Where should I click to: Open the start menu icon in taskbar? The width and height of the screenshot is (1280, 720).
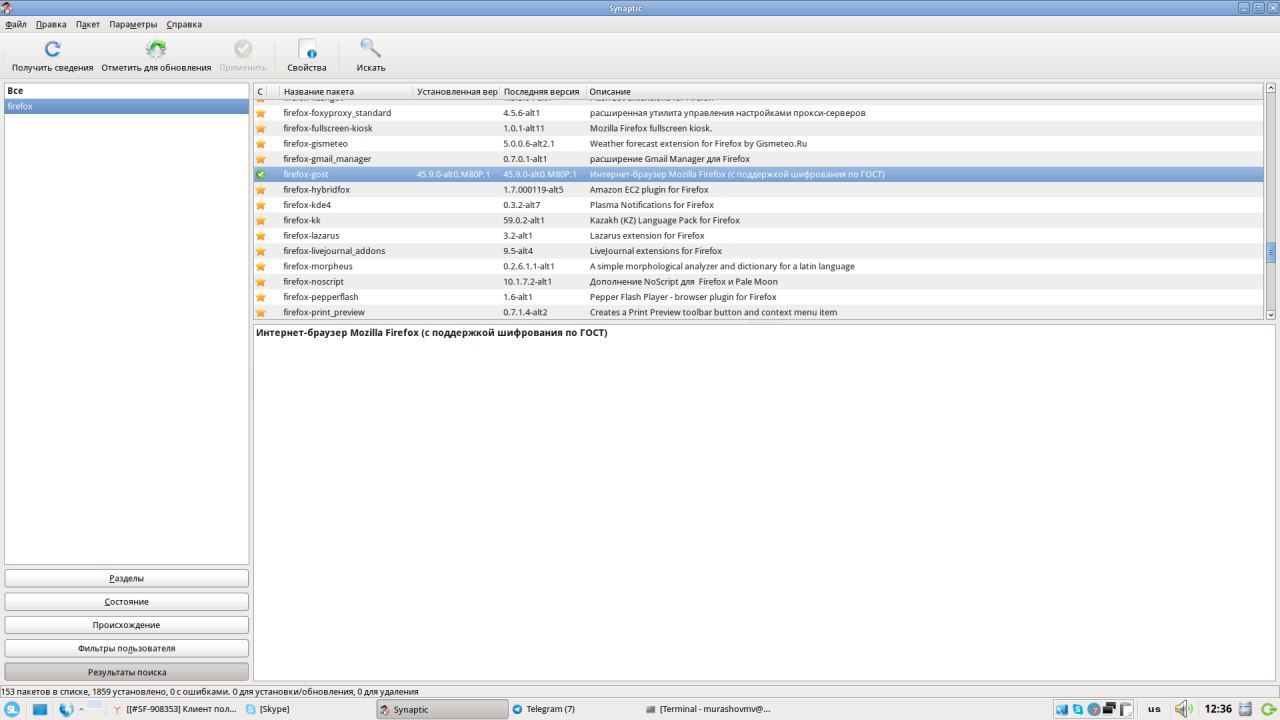pyautogui.click(x=12, y=709)
